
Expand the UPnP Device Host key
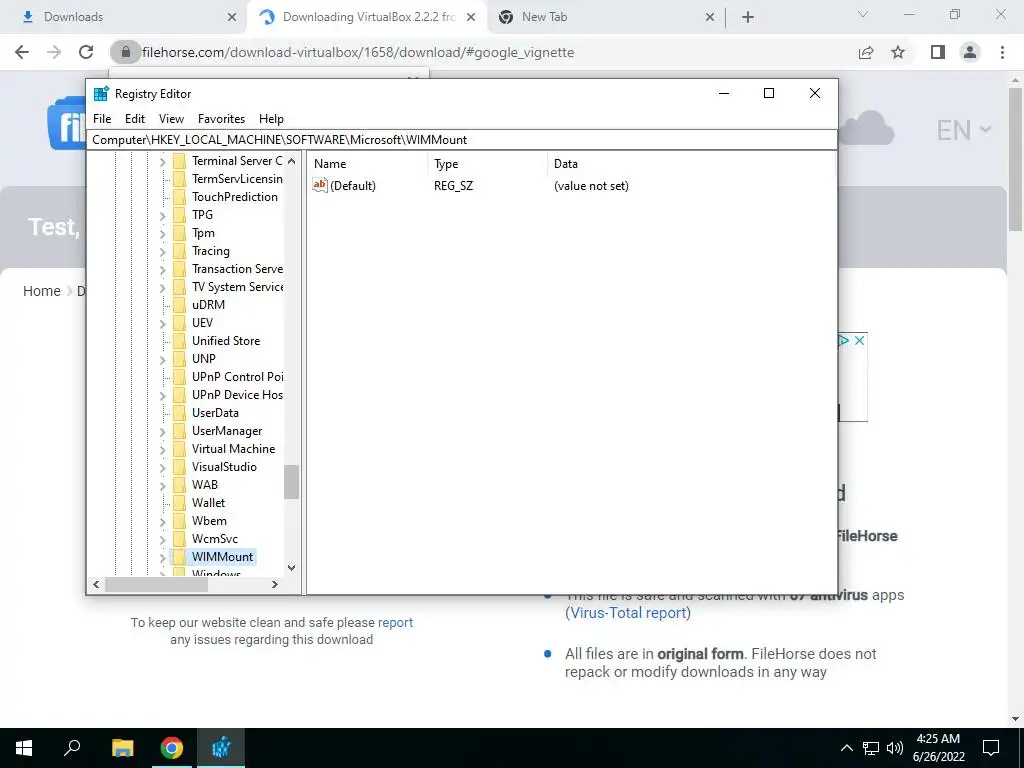click(163, 395)
